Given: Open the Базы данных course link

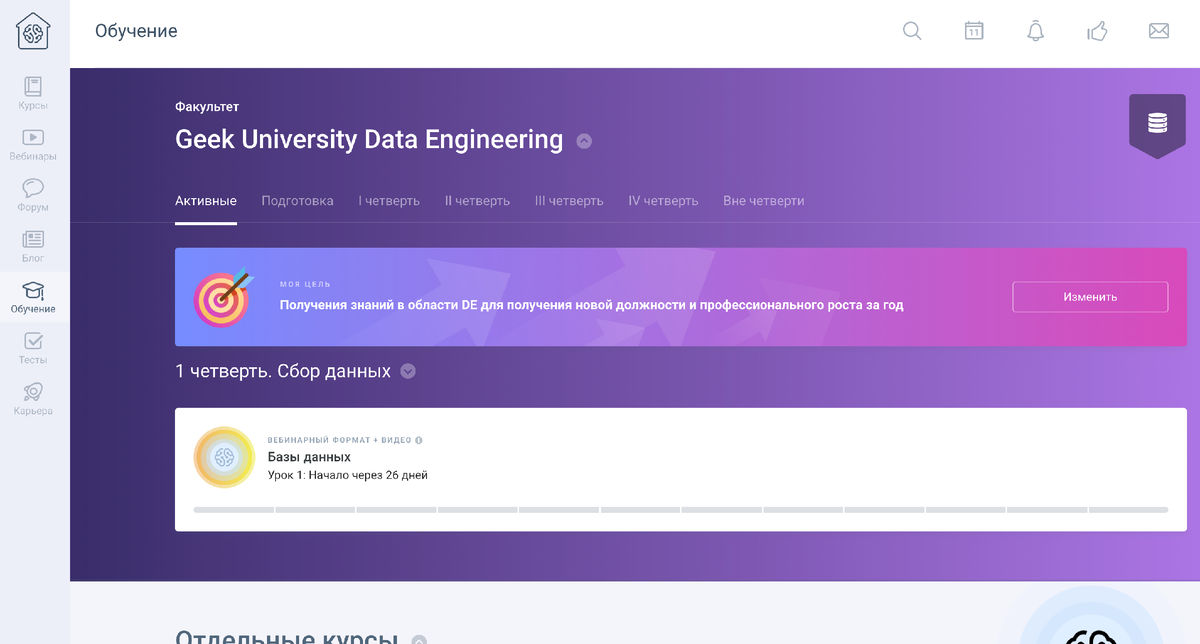Looking at the screenshot, I should [x=309, y=457].
